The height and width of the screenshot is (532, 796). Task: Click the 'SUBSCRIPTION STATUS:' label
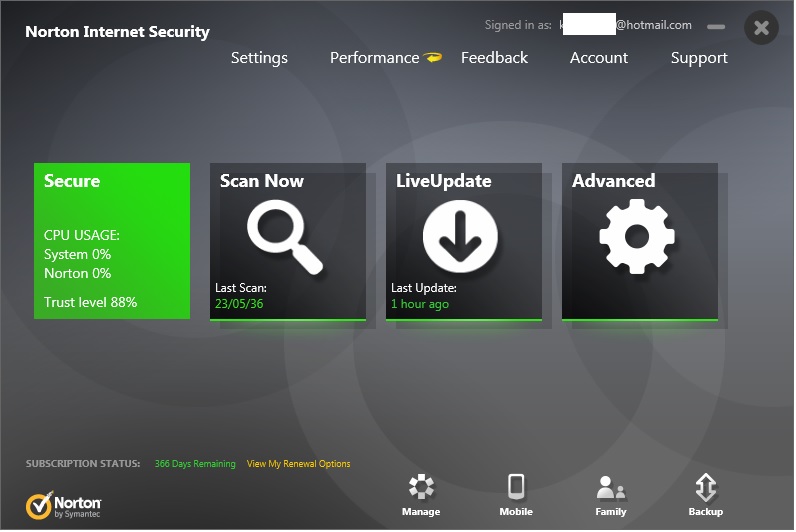[83, 463]
